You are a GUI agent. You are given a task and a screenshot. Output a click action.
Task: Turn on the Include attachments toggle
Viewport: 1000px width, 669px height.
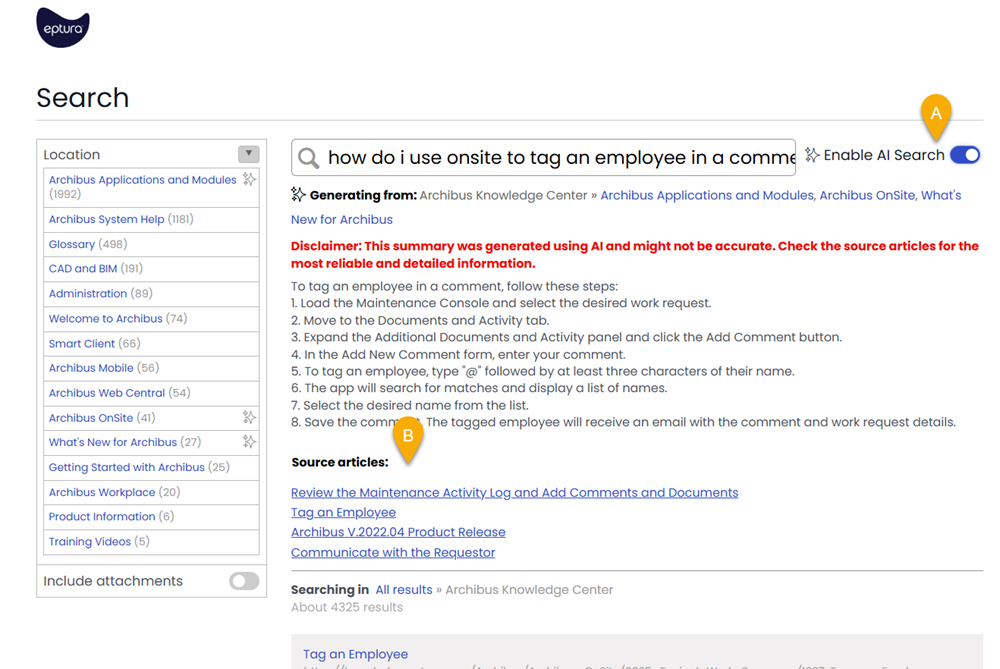pos(243,581)
